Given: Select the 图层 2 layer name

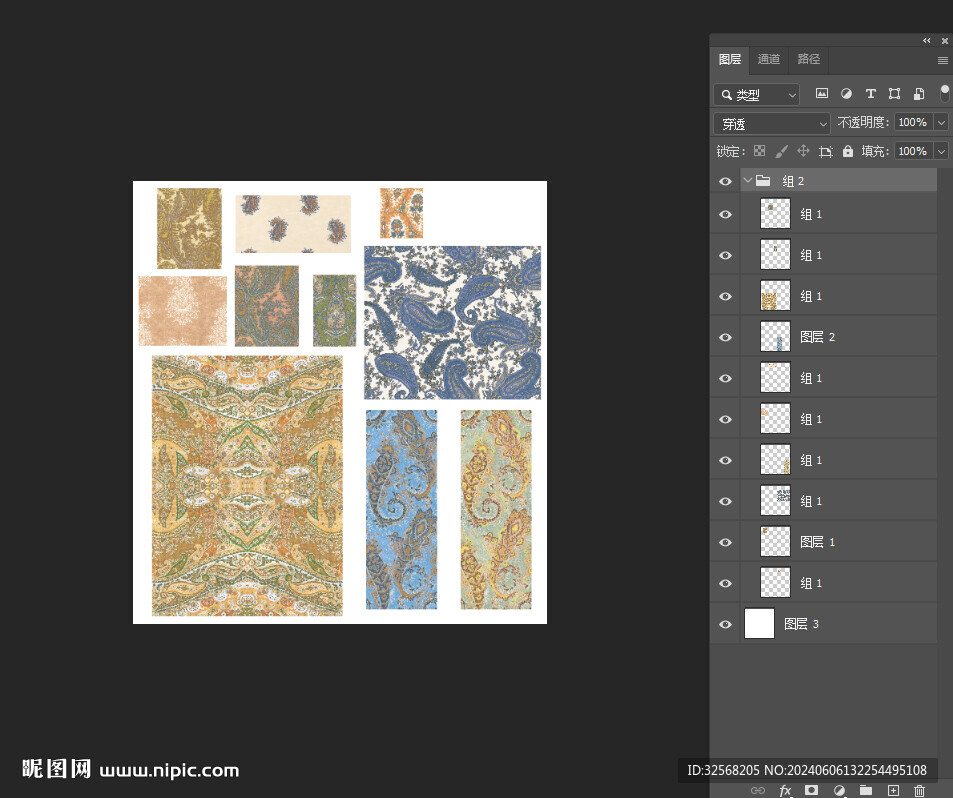Looking at the screenshot, I should click(x=817, y=337).
